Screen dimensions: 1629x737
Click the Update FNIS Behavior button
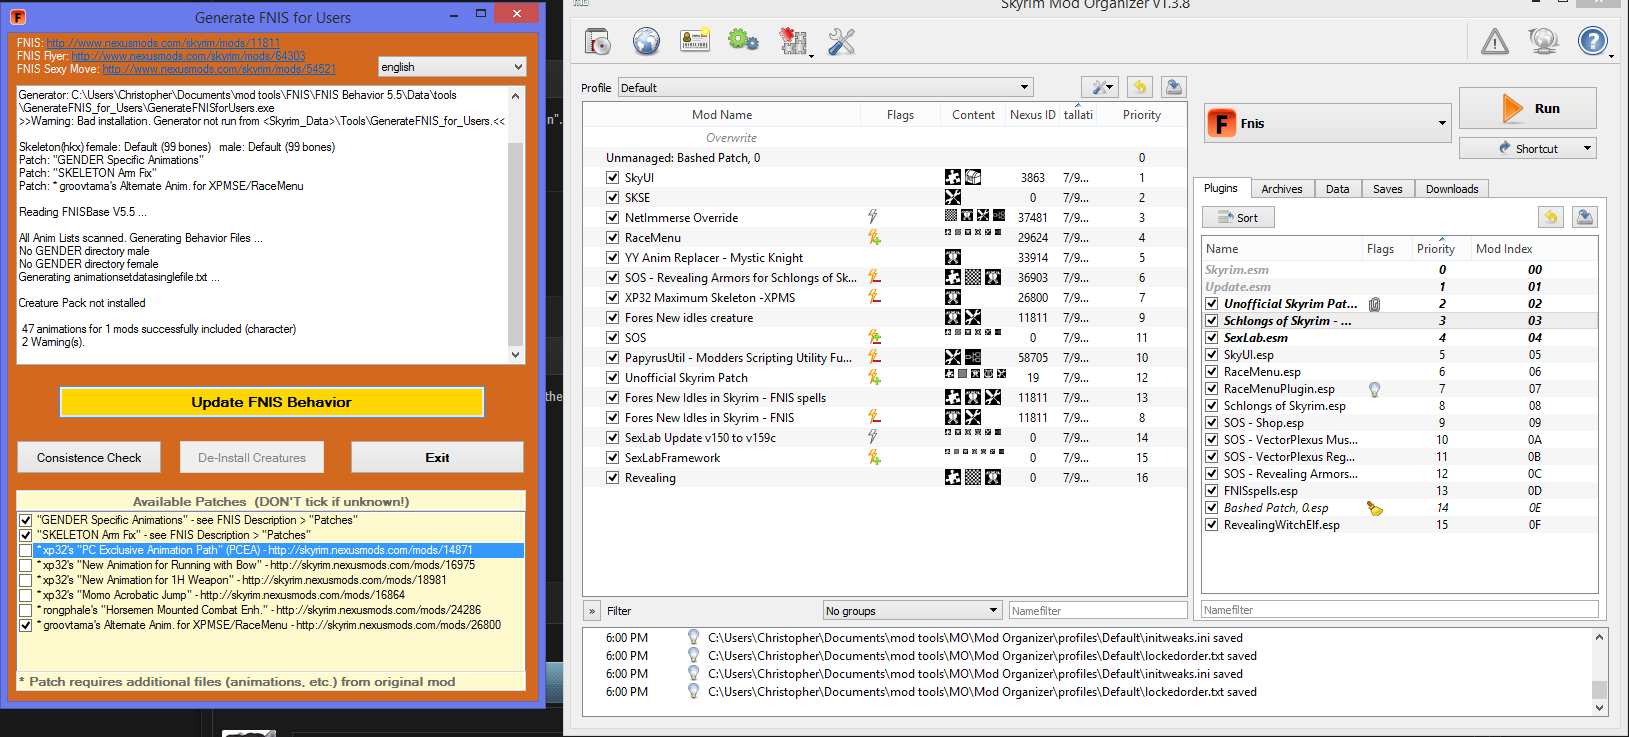pyautogui.click(x=272, y=402)
